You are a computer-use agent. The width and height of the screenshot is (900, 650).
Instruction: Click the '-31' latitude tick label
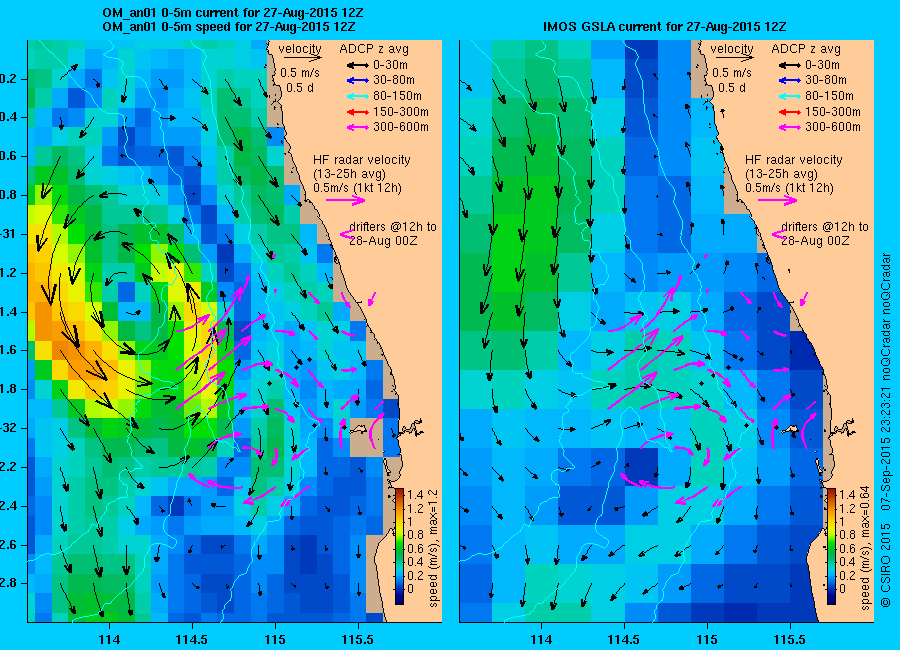(7, 234)
